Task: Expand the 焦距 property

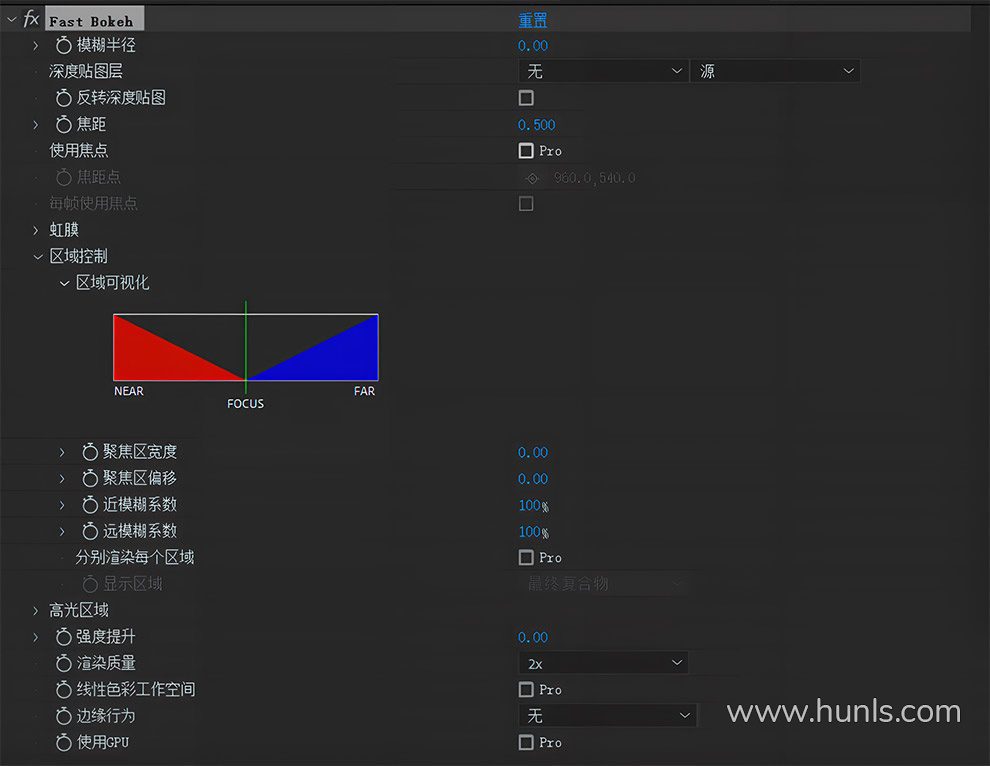Action: point(35,125)
